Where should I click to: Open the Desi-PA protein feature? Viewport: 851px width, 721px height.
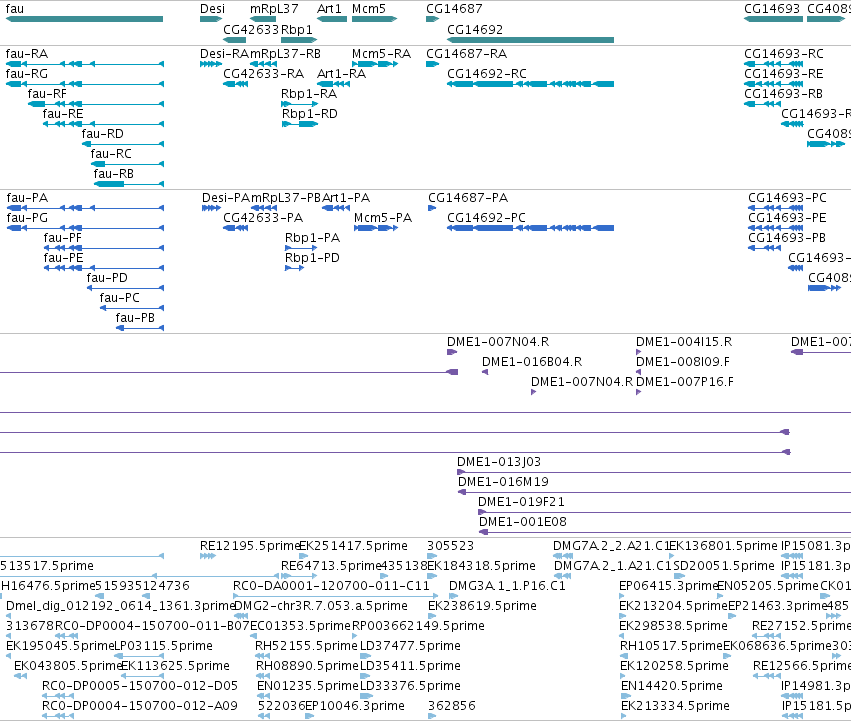pyautogui.click(x=211, y=208)
